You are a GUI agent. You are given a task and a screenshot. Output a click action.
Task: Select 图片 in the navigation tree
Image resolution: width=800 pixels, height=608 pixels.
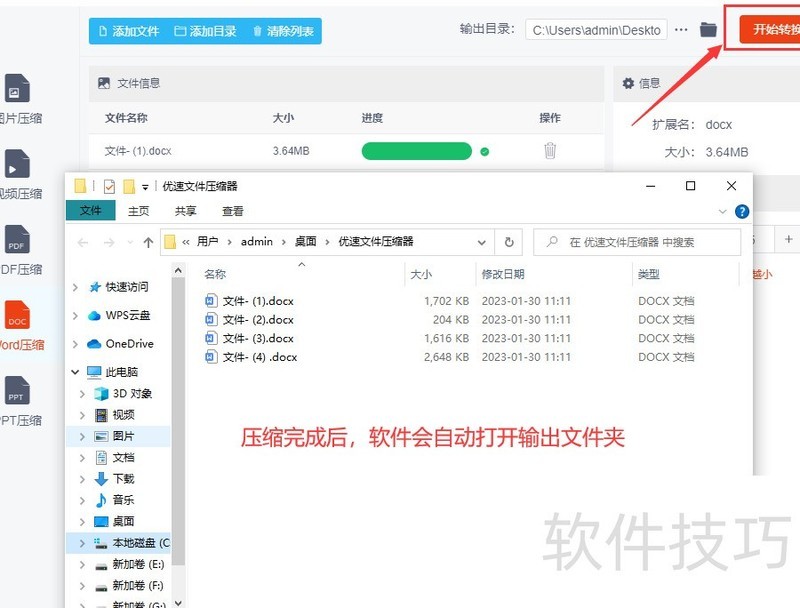click(123, 436)
